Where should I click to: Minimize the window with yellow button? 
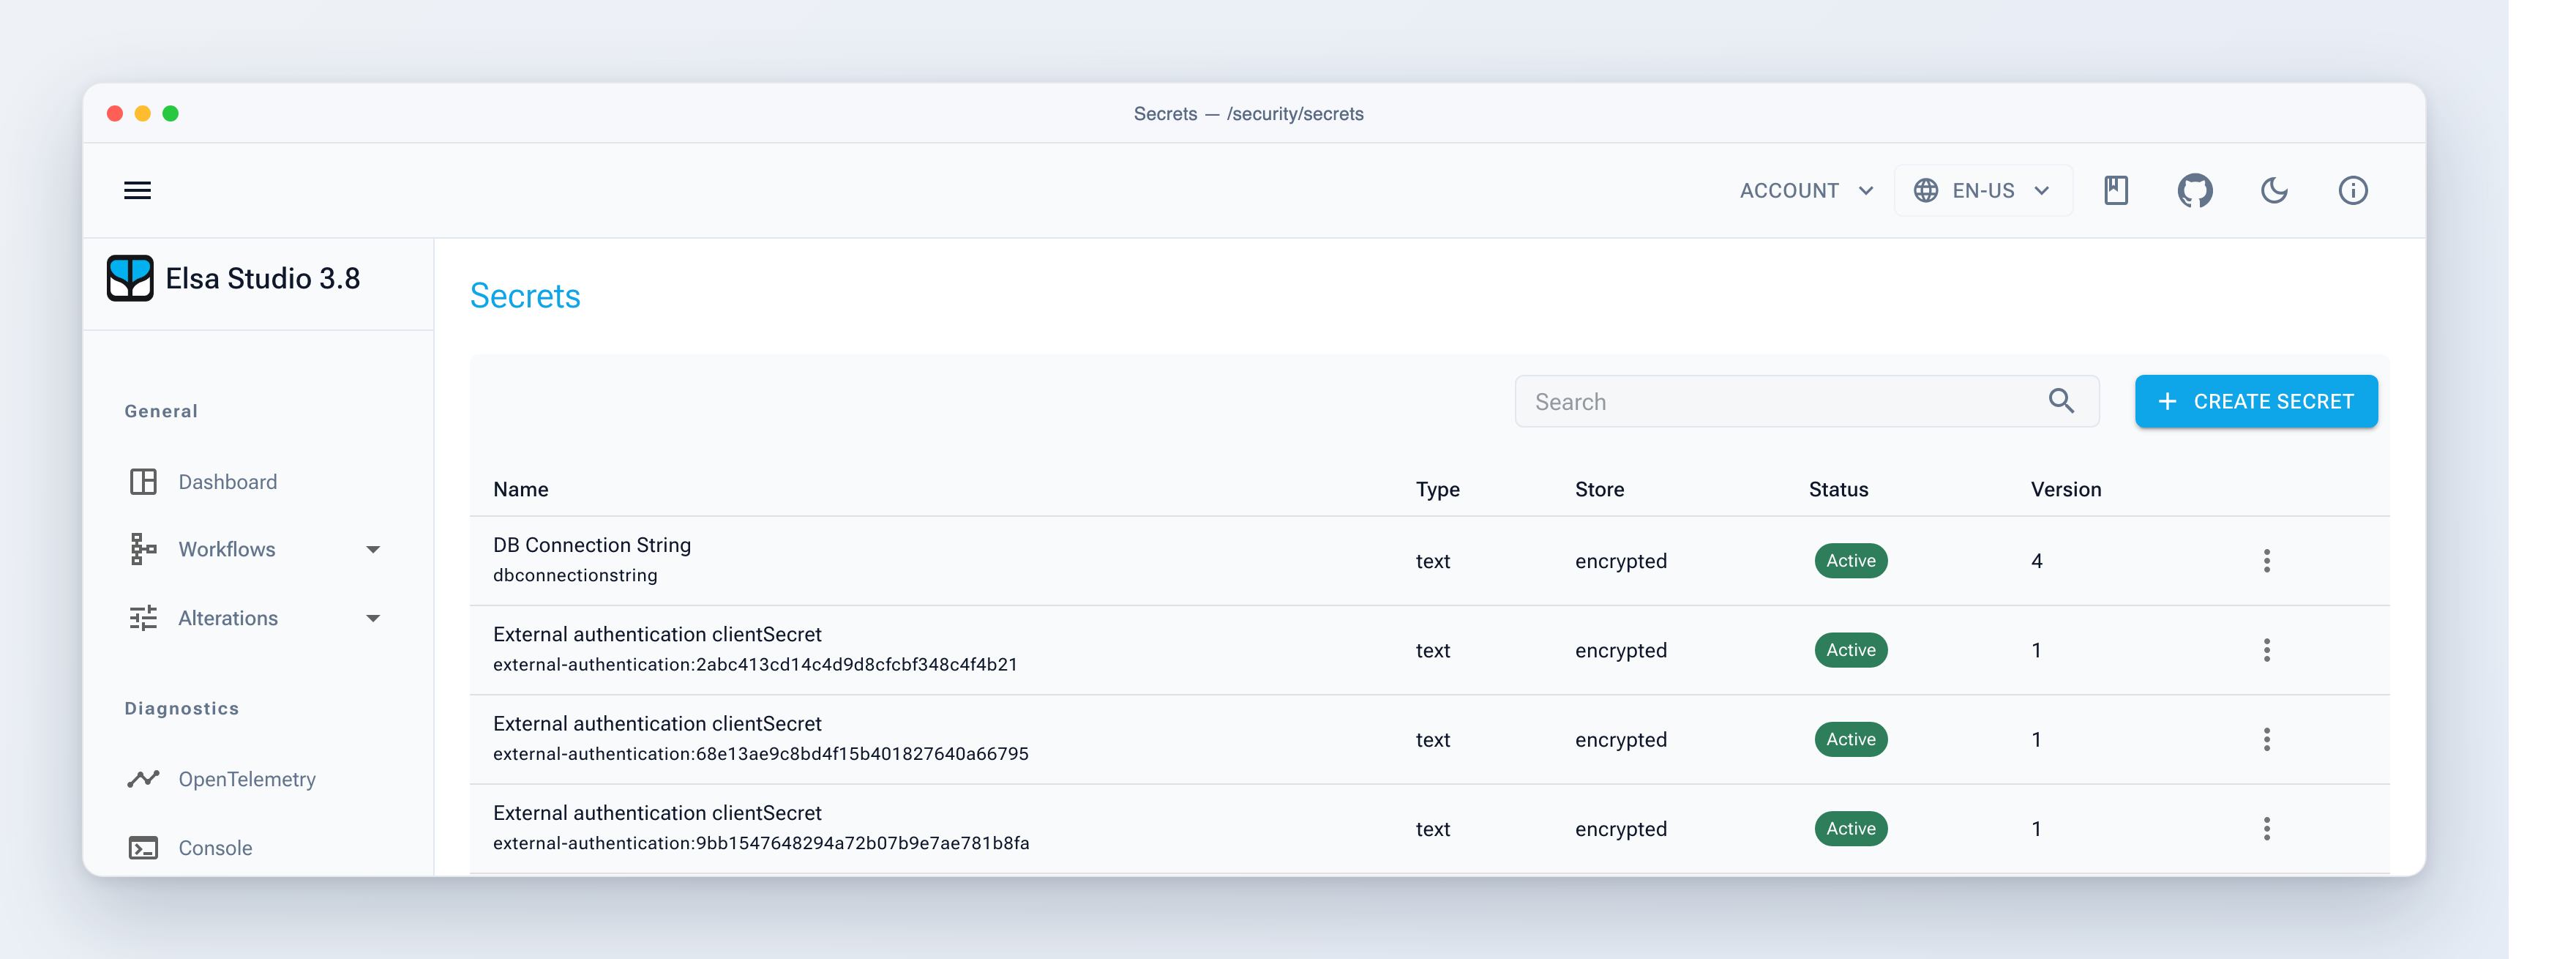pos(143,113)
